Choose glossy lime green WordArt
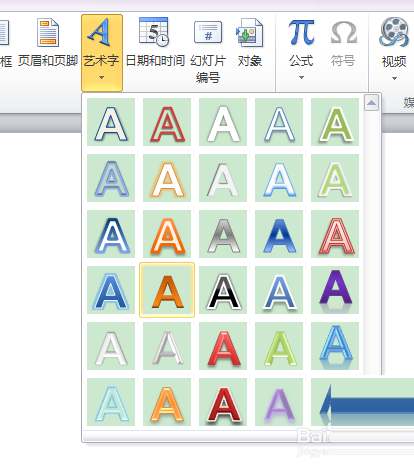414x469 pixels. click(x=279, y=346)
